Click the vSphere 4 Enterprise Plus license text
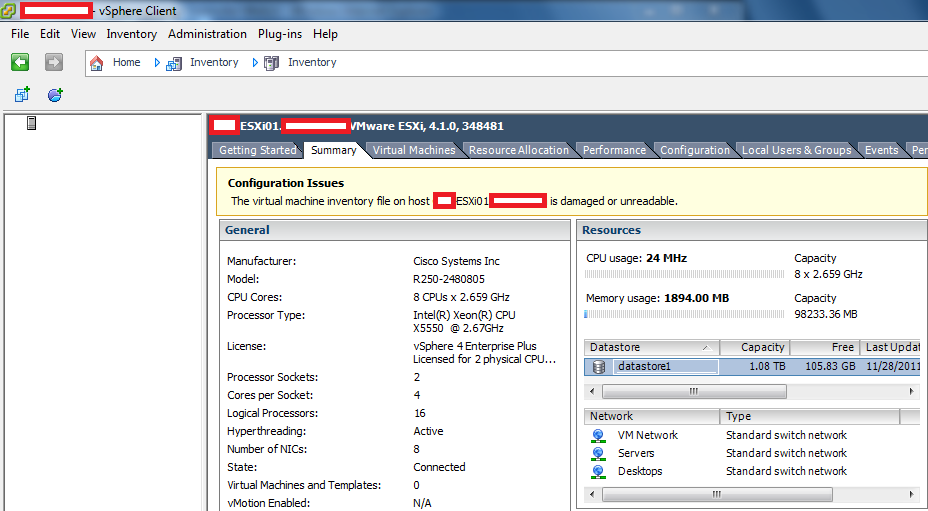928x511 pixels. click(475, 346)
